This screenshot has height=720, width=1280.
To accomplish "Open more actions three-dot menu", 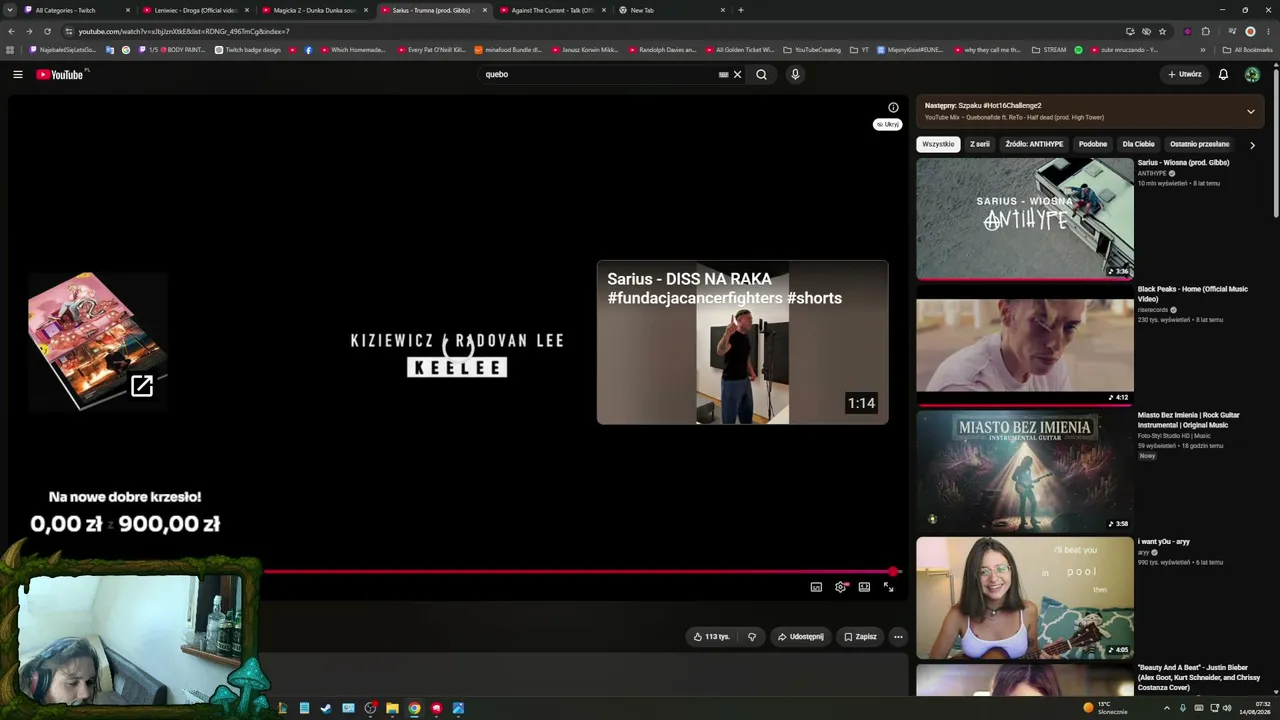I will pos(898,637).
